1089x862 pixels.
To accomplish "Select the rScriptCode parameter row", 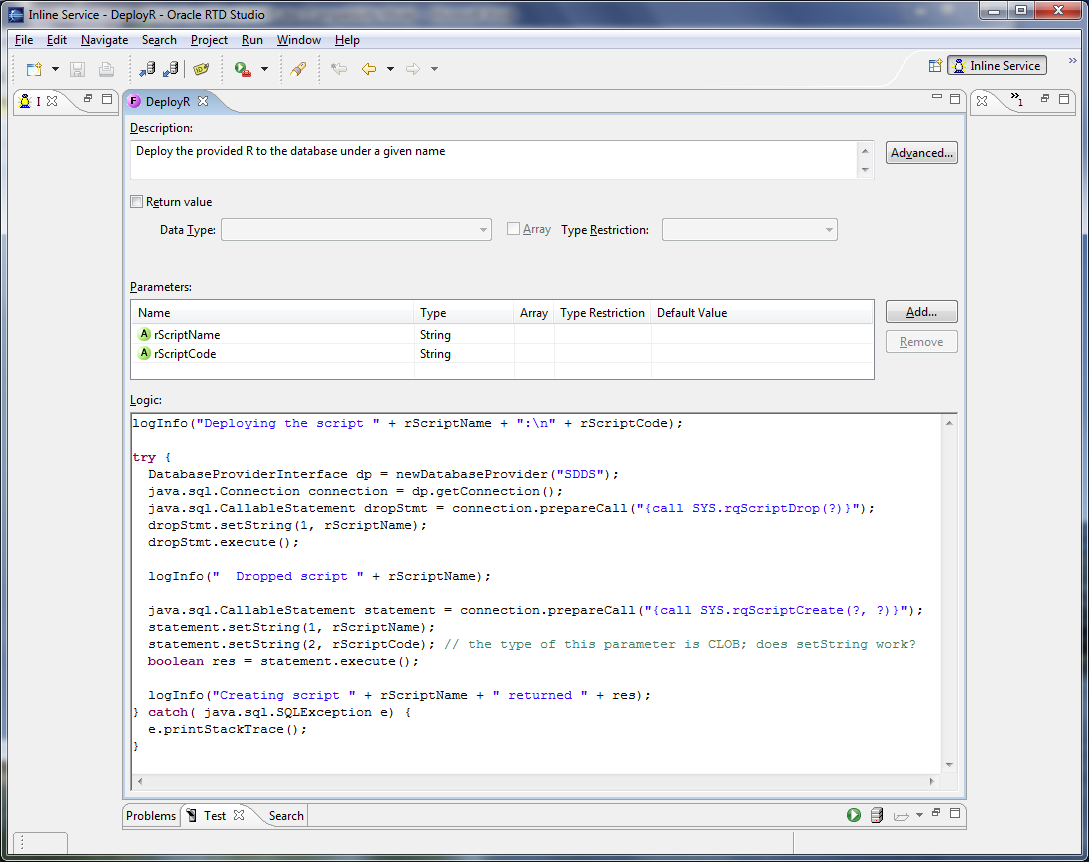I will pyautogui.click(x=186, y=354).
